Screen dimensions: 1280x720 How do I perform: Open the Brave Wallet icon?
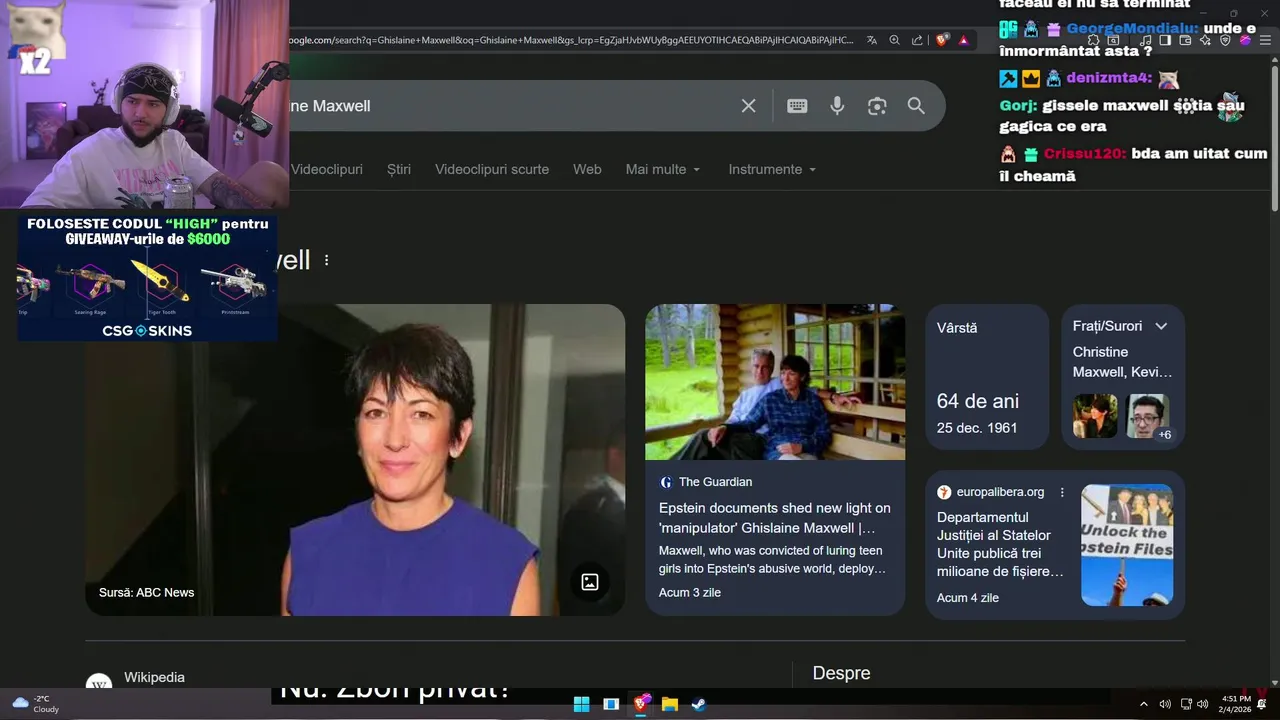[x=1185, y=40]
